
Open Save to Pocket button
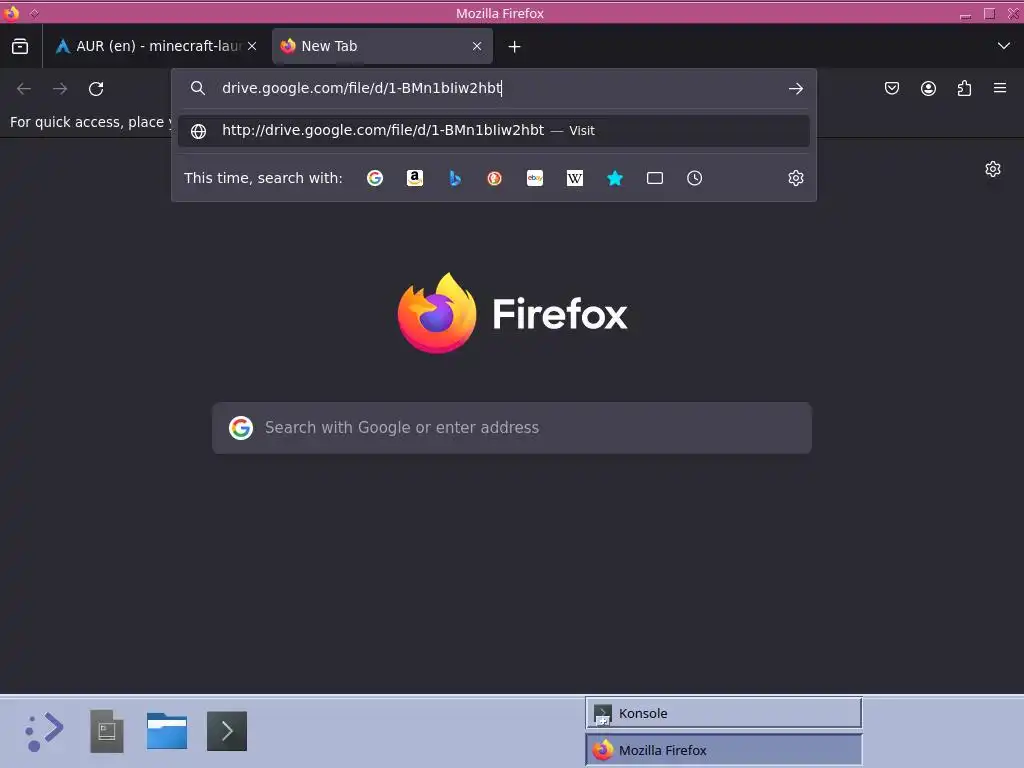tap(891, 88)
